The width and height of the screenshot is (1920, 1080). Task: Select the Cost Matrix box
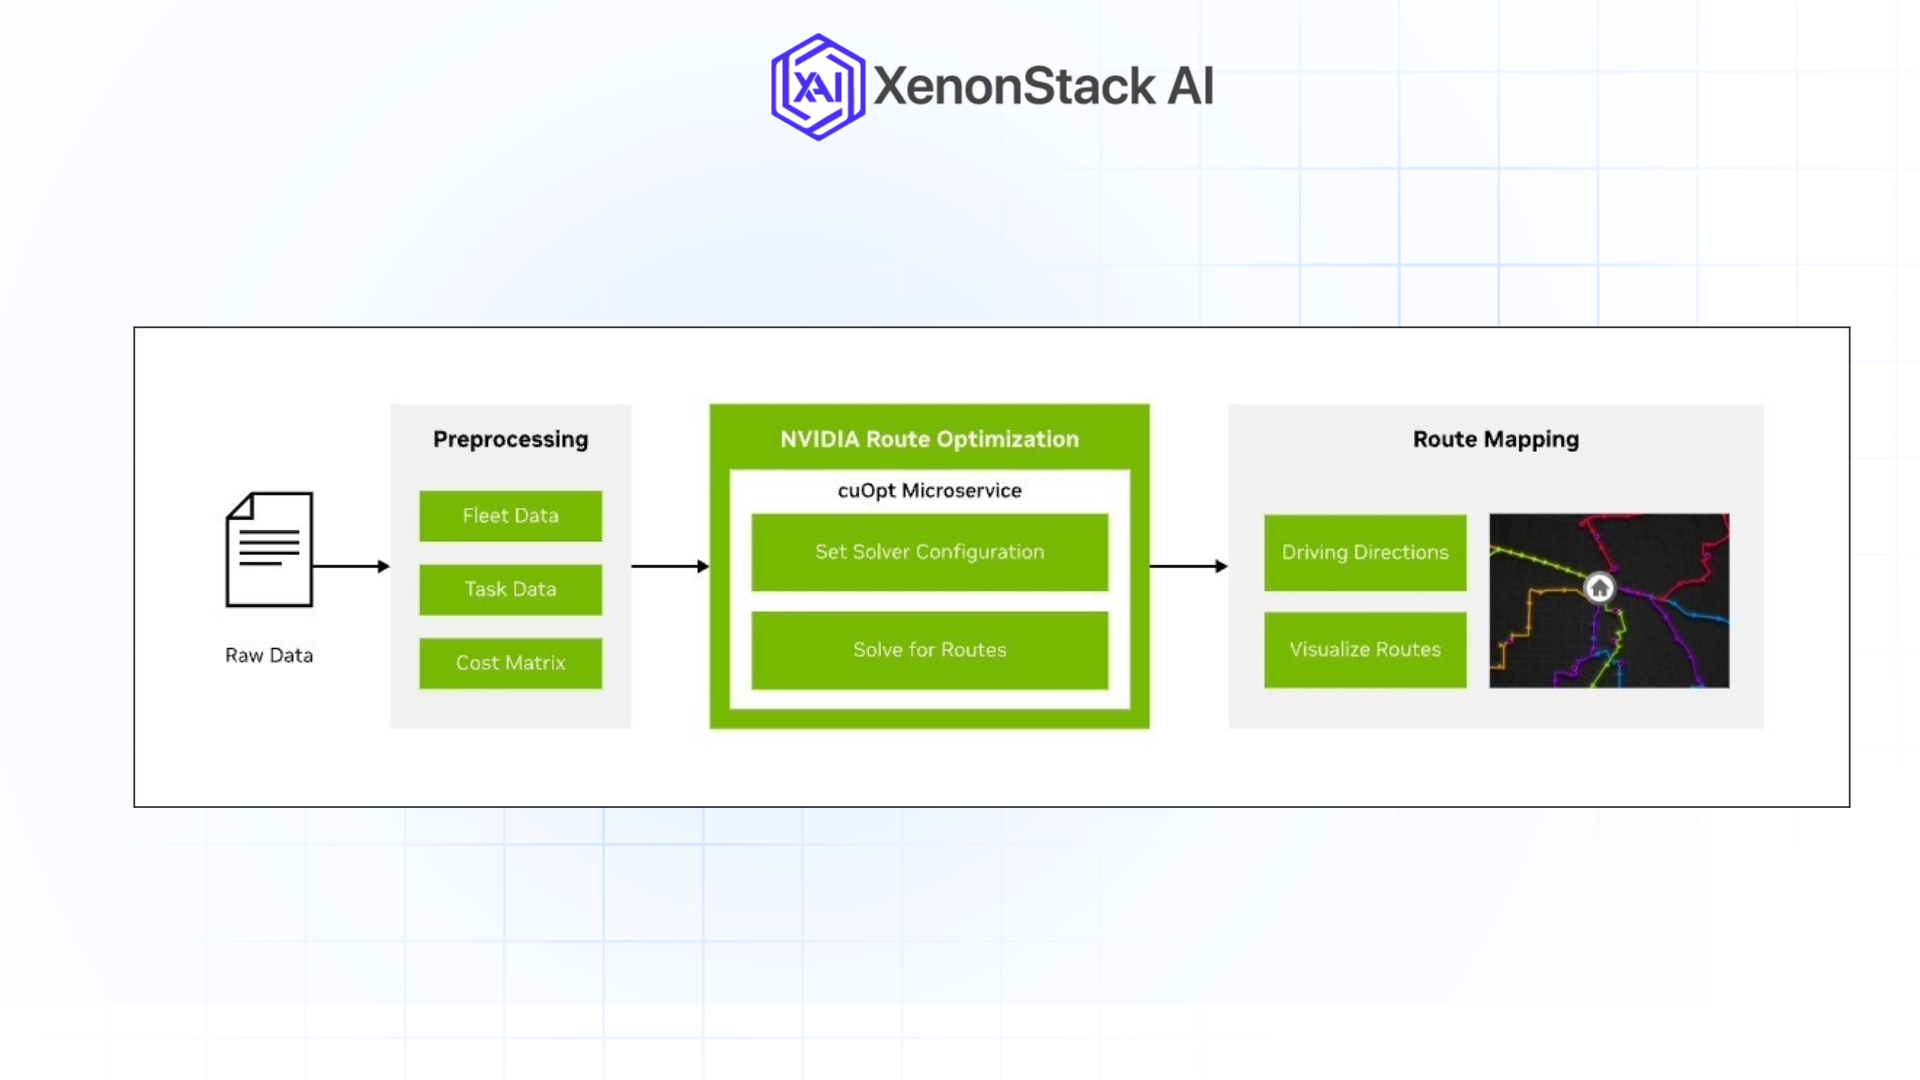pos(510,663)
